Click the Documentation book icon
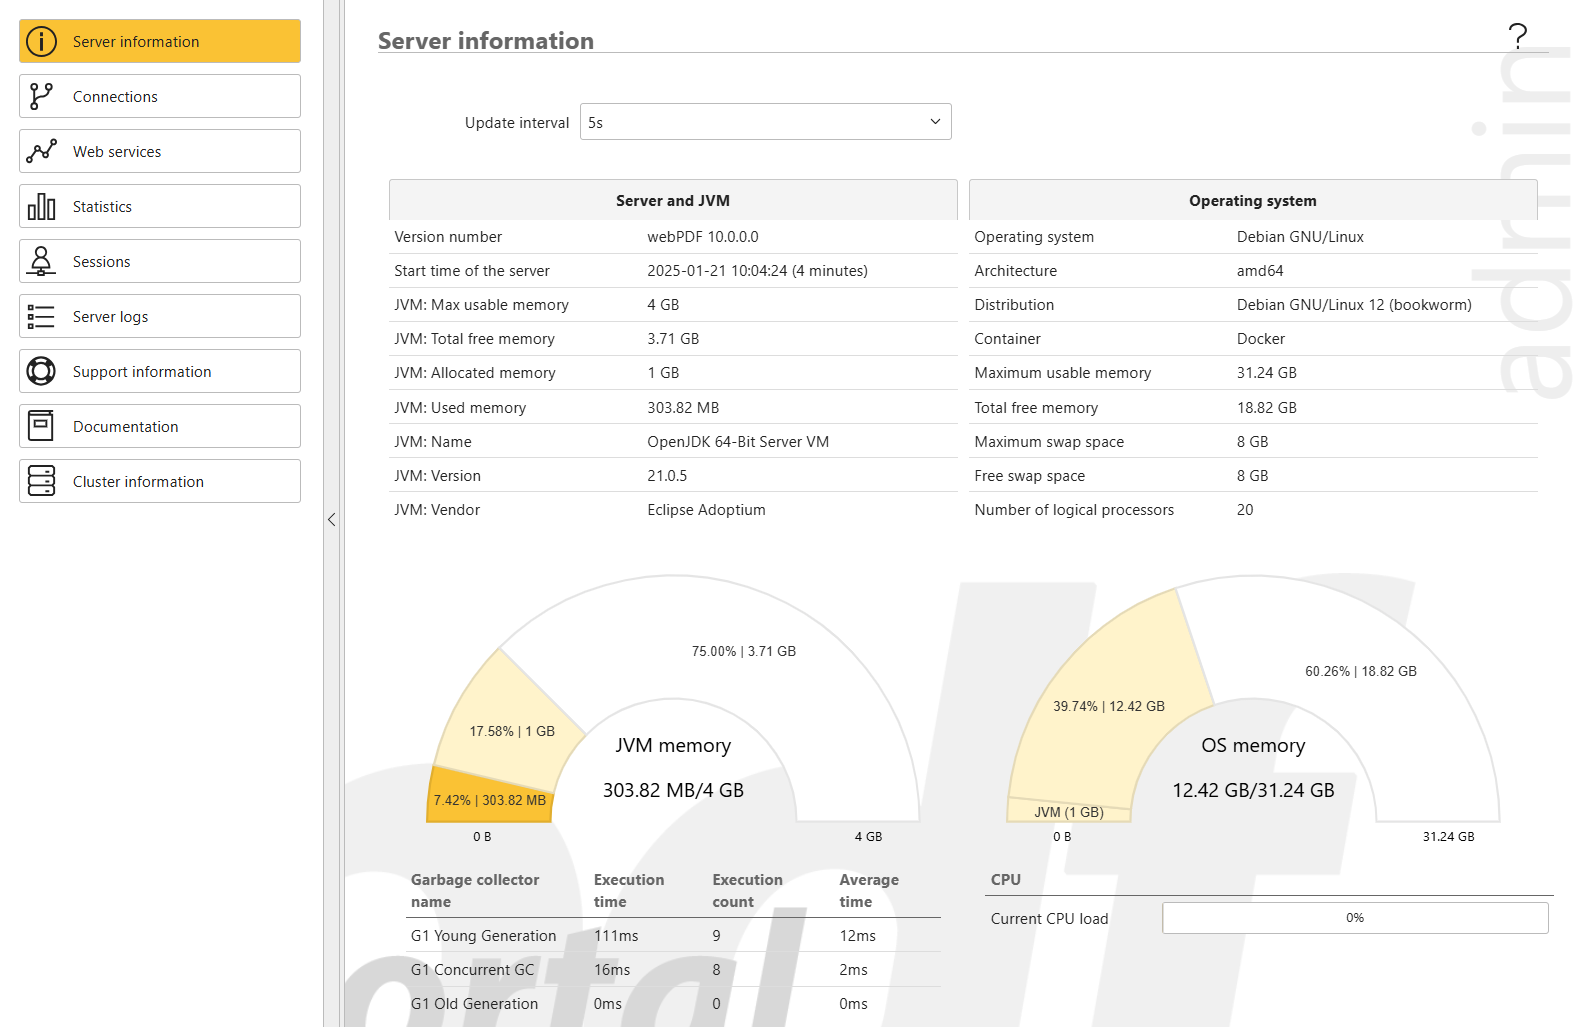The height and width of the screenshot is (1027, 1575). [x=41, y=426]
